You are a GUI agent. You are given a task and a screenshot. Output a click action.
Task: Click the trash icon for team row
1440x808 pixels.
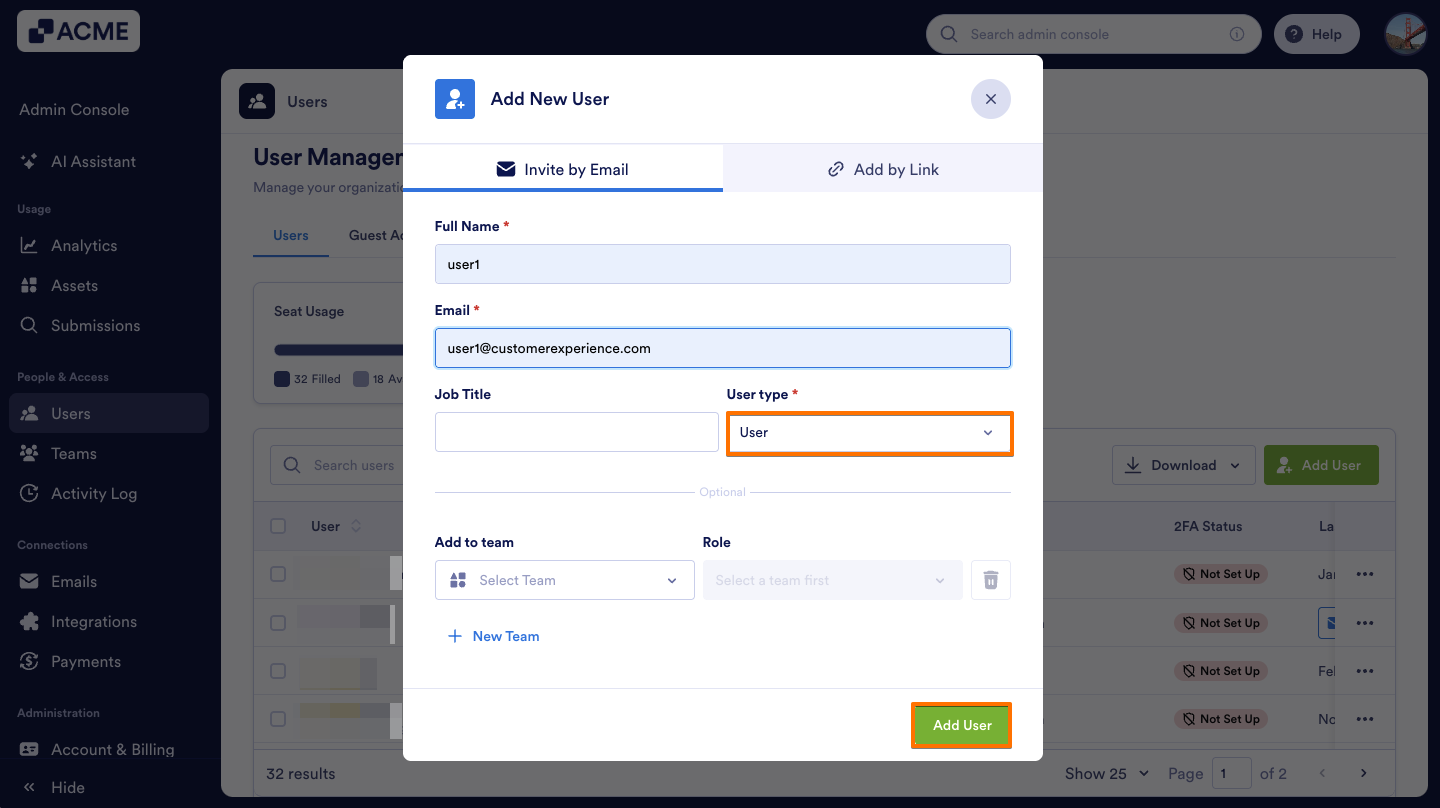pos(991,580)
